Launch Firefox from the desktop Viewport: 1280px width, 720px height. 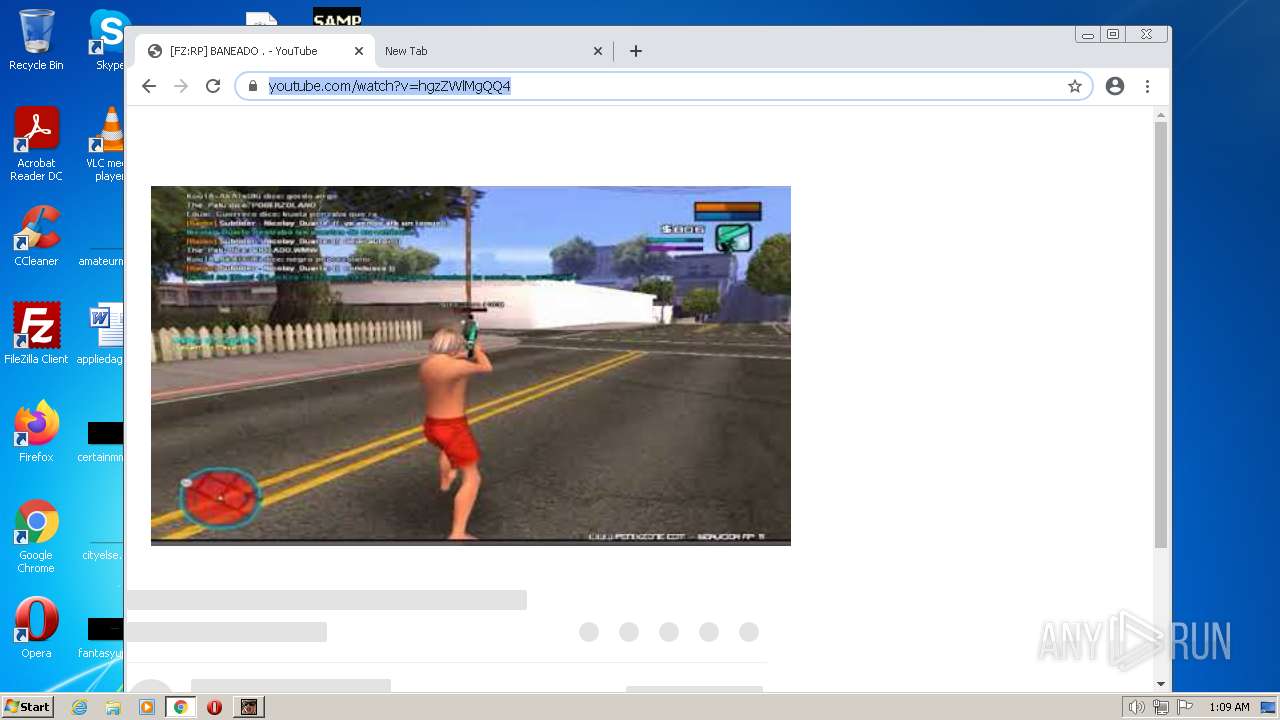[x=36, y=431]
